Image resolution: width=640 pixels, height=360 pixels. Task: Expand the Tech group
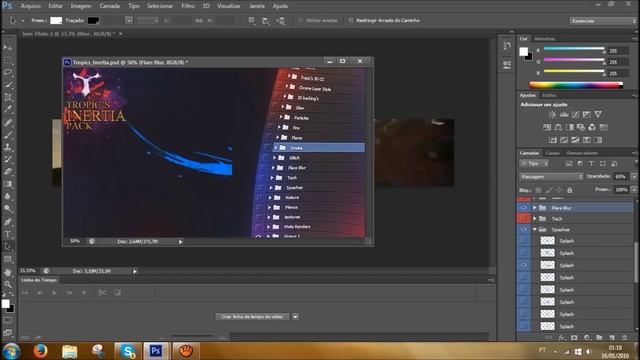point(535,219)
